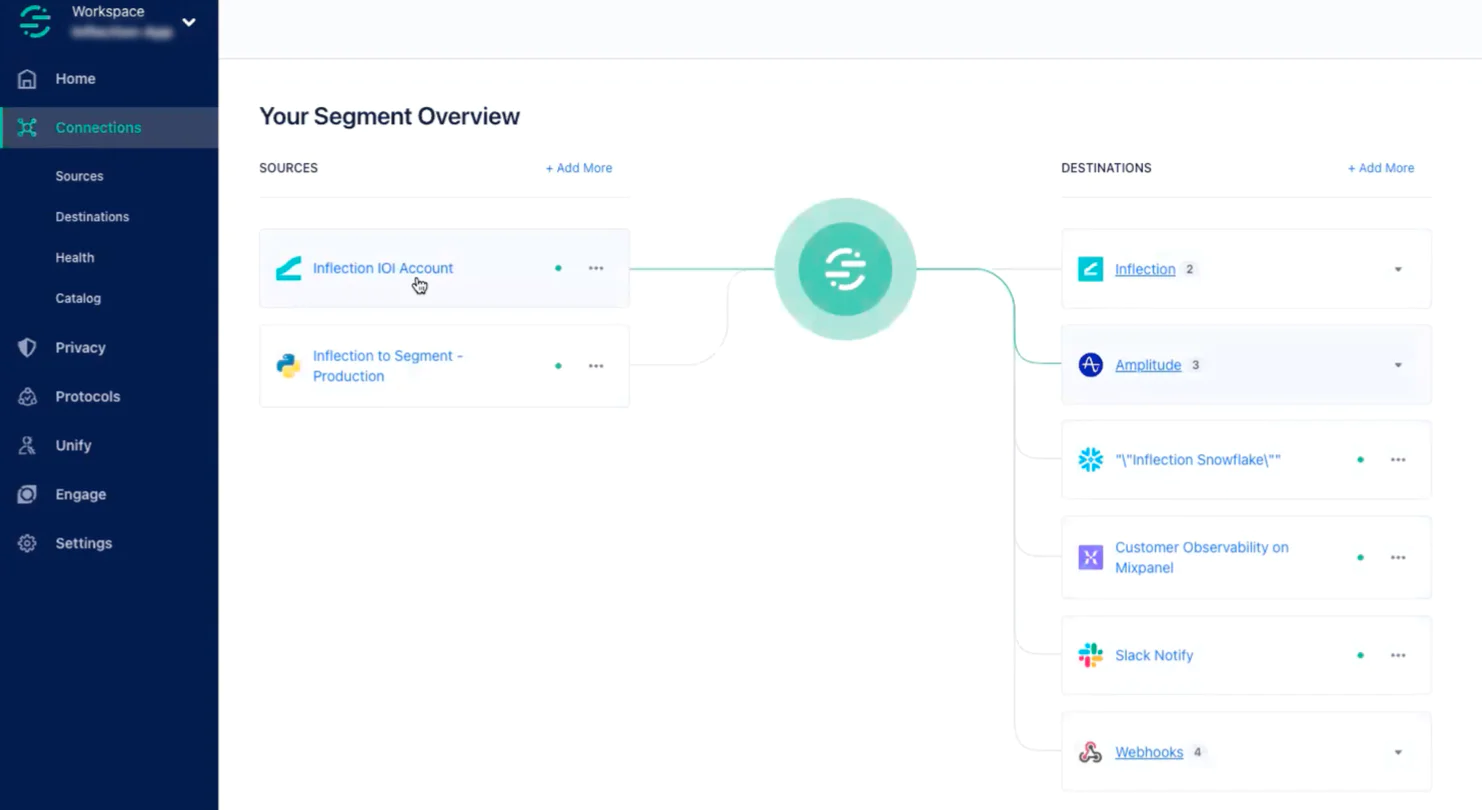1482x810 pixels.
Task: Expand the Webhooks destination group
Action: [x=1398, y=752]
